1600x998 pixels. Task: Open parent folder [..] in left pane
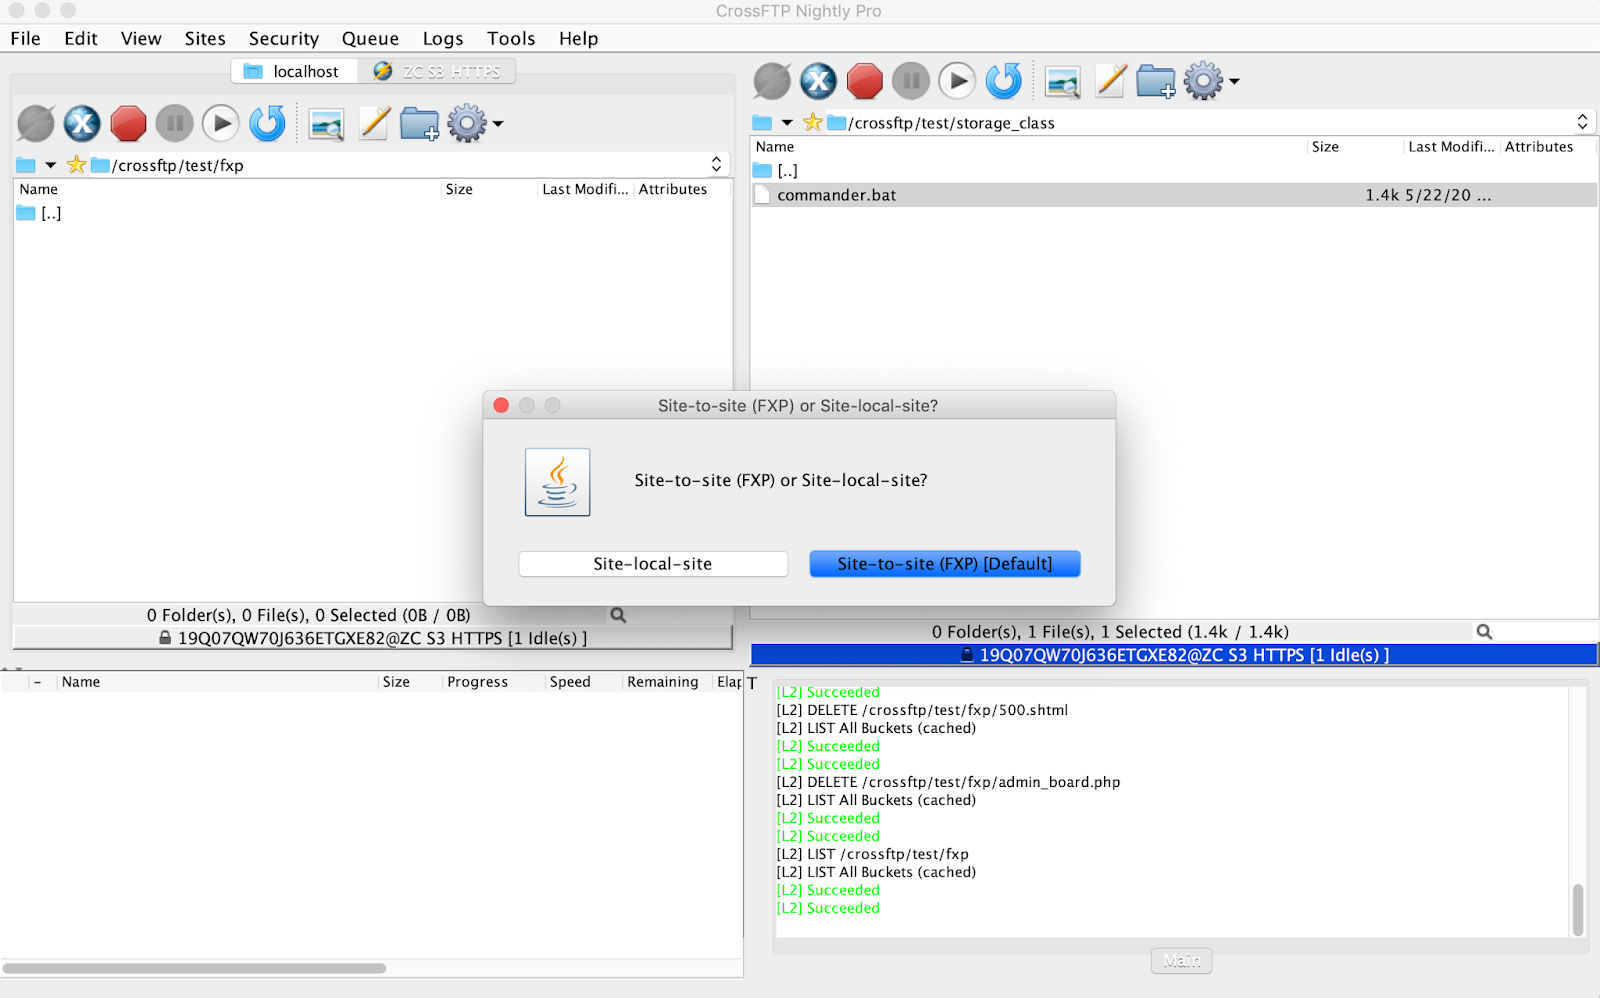[40, 213]
